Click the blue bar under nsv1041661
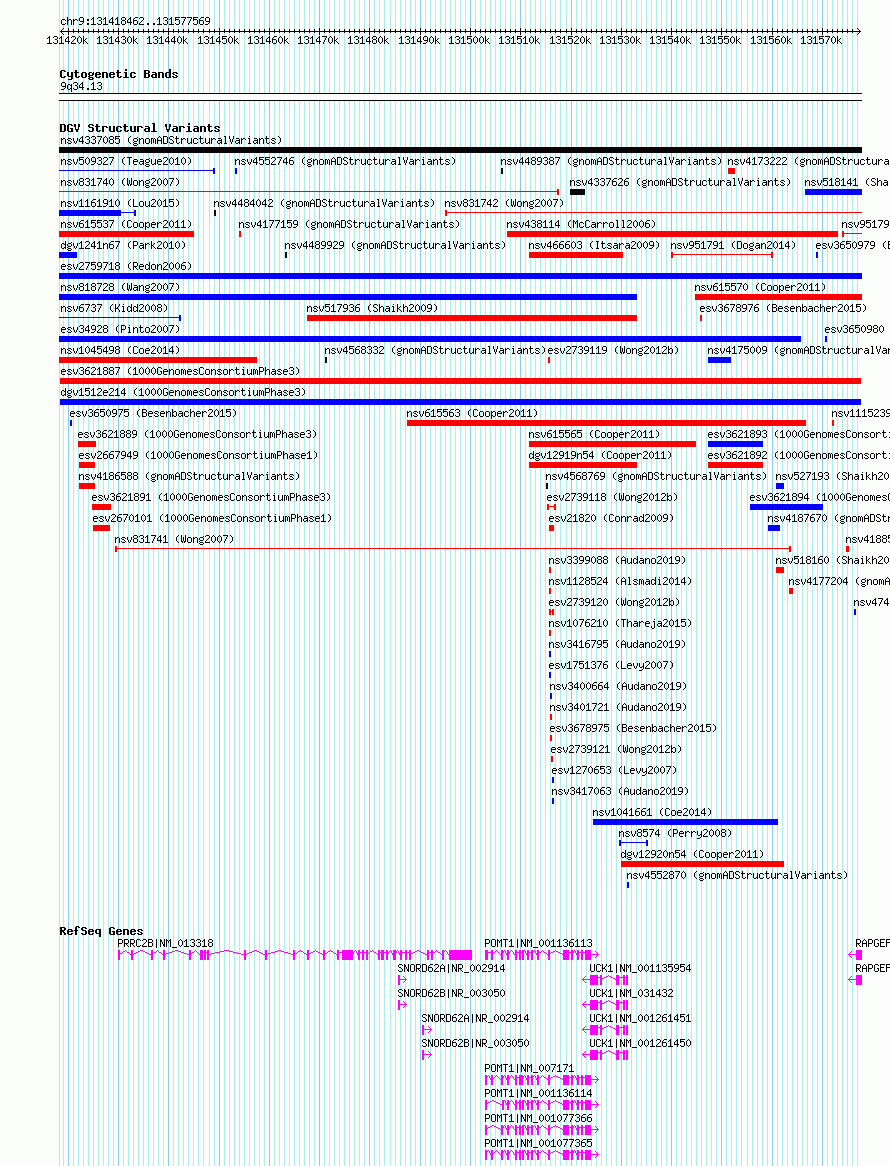The height and width of the screenshot is (1166, 890). [x=685, y=822]
